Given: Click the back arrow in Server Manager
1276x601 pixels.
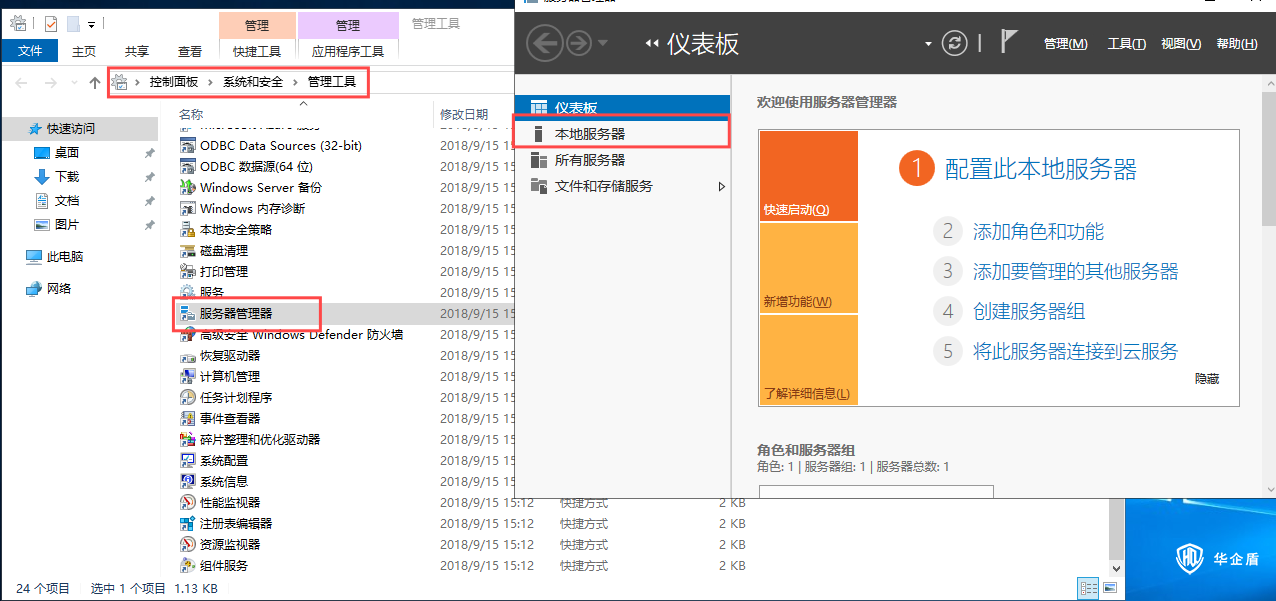Looking at the screenshot, I should pos(544,43).
